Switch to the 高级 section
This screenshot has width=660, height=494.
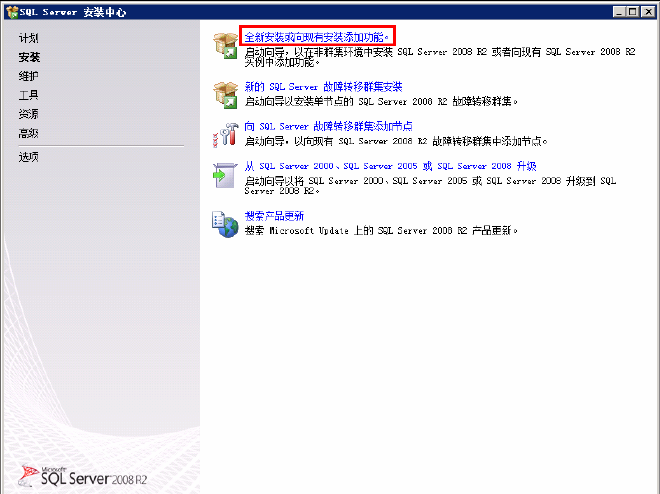tap(28, 133)
